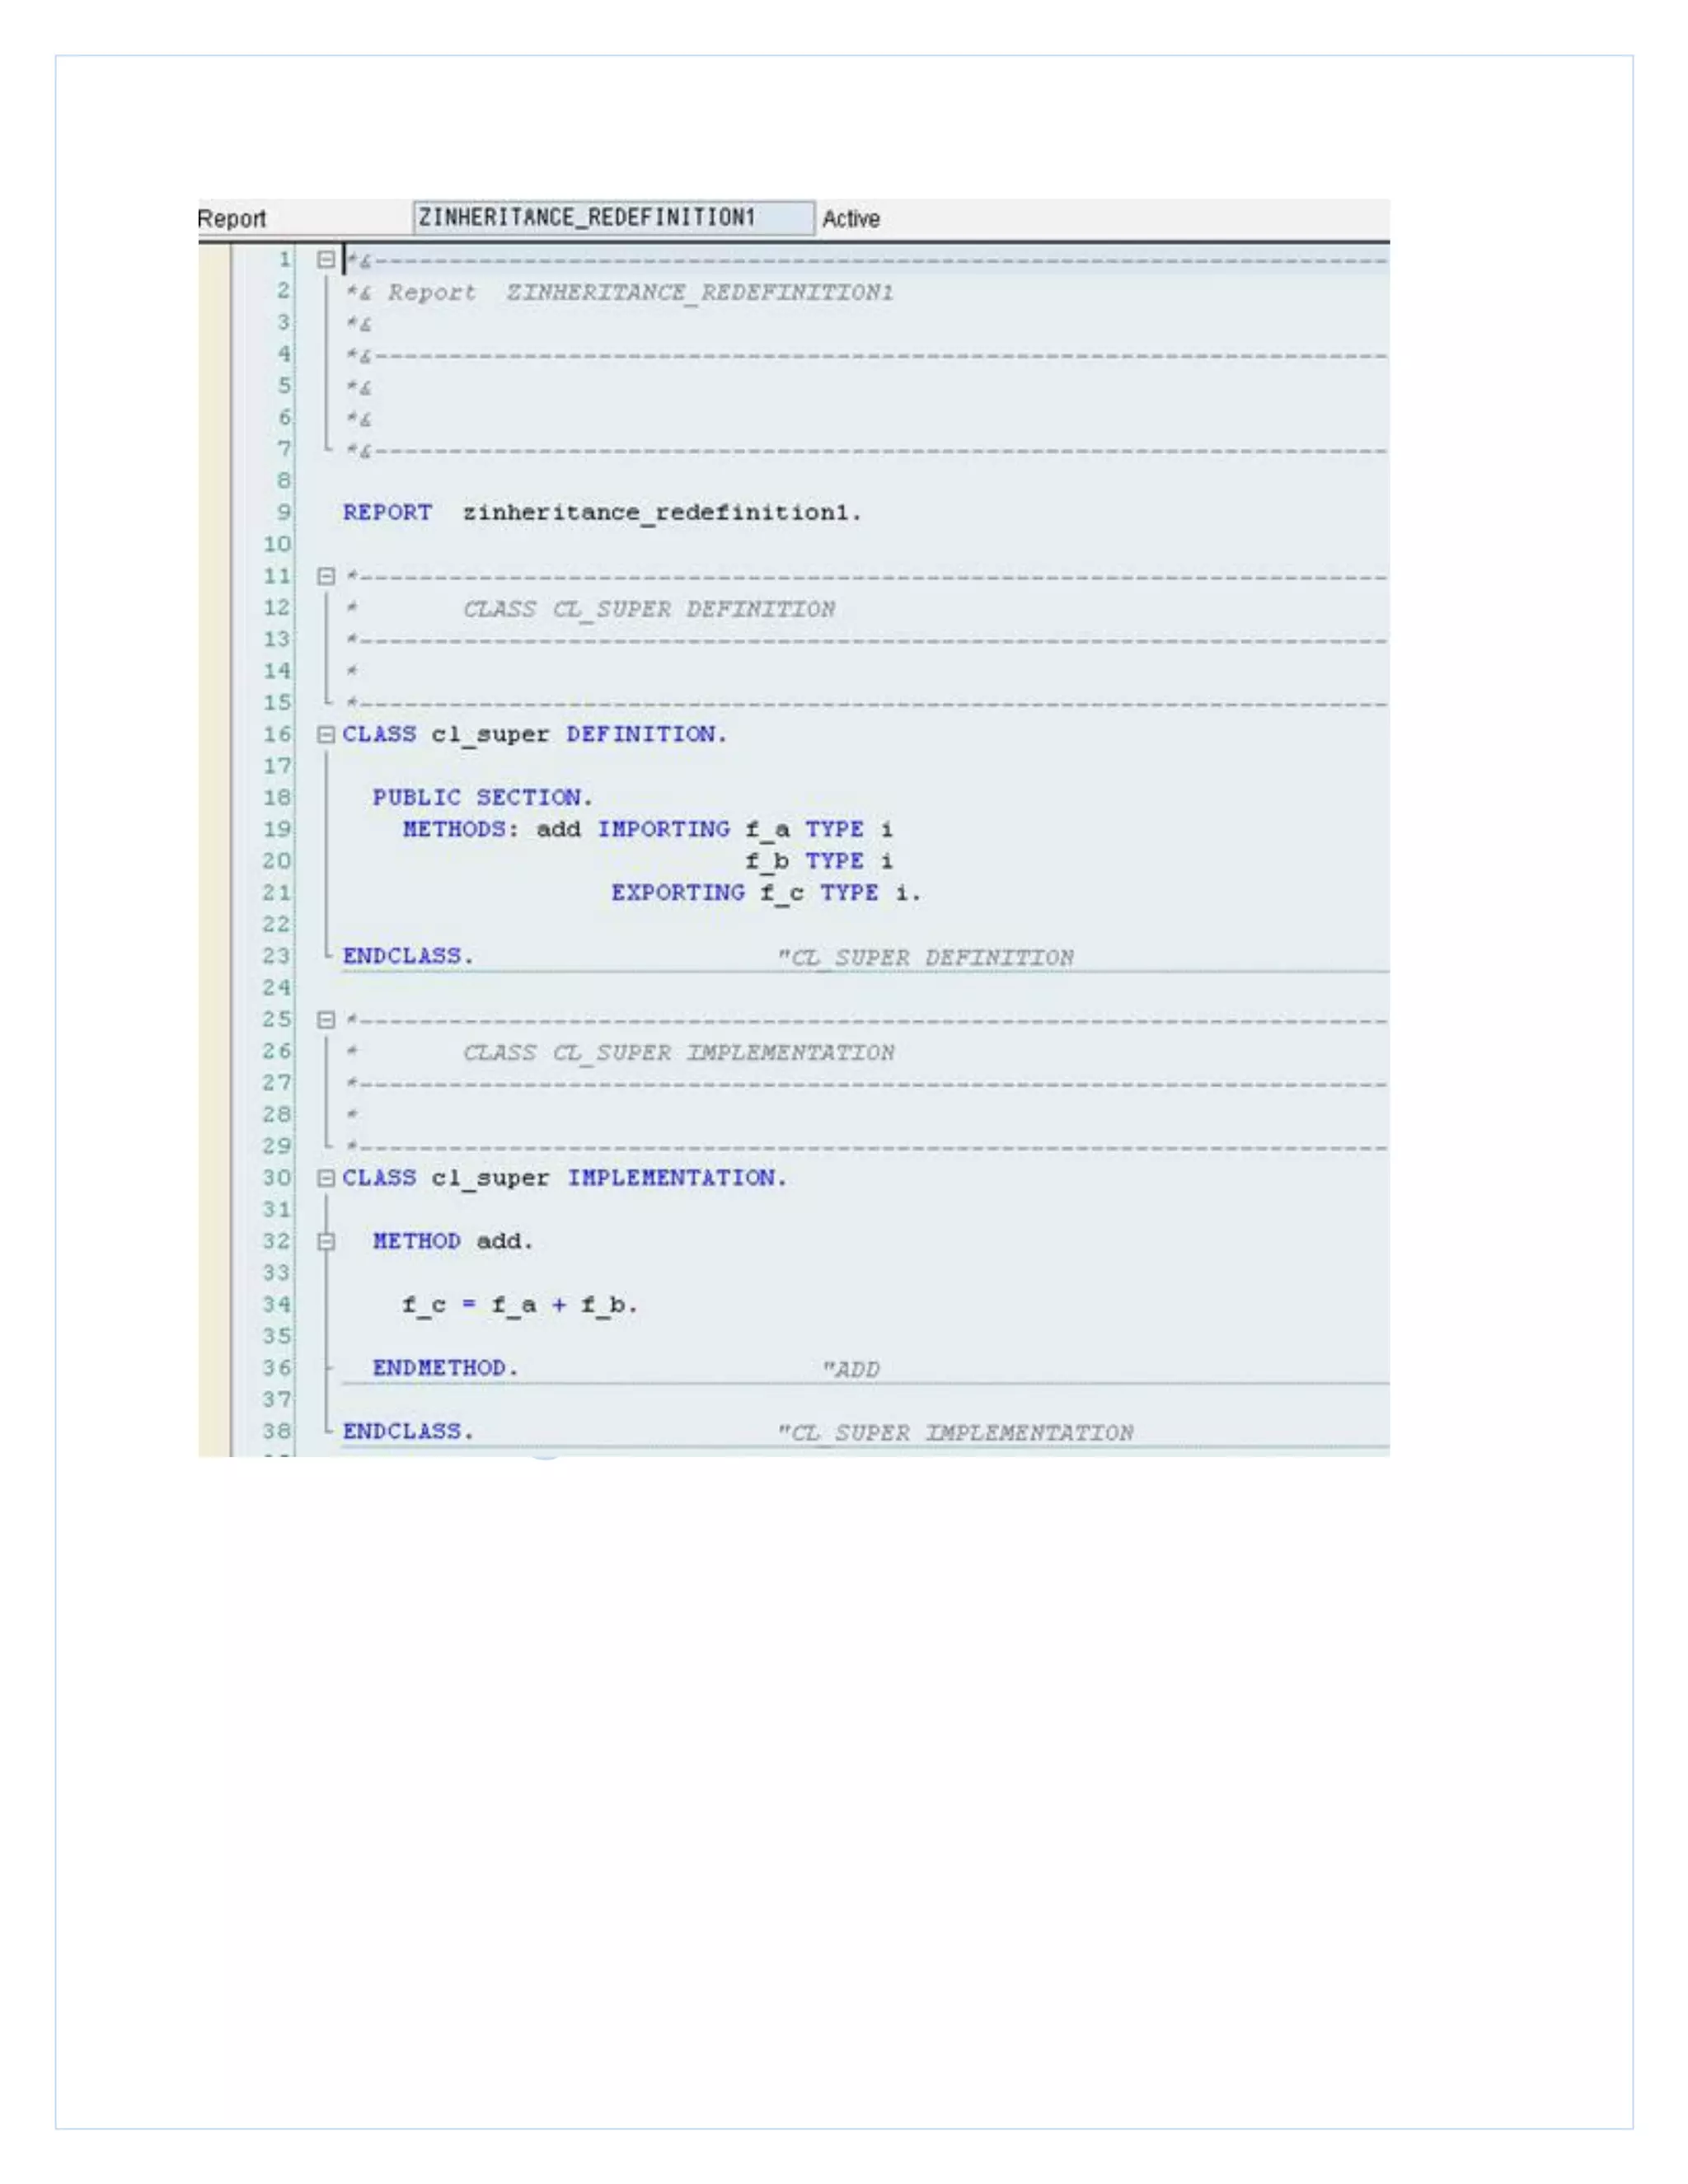Click line number 30 in the gutter
Viewport: 1688px width, 2184px height.
tap(277, 1178)
